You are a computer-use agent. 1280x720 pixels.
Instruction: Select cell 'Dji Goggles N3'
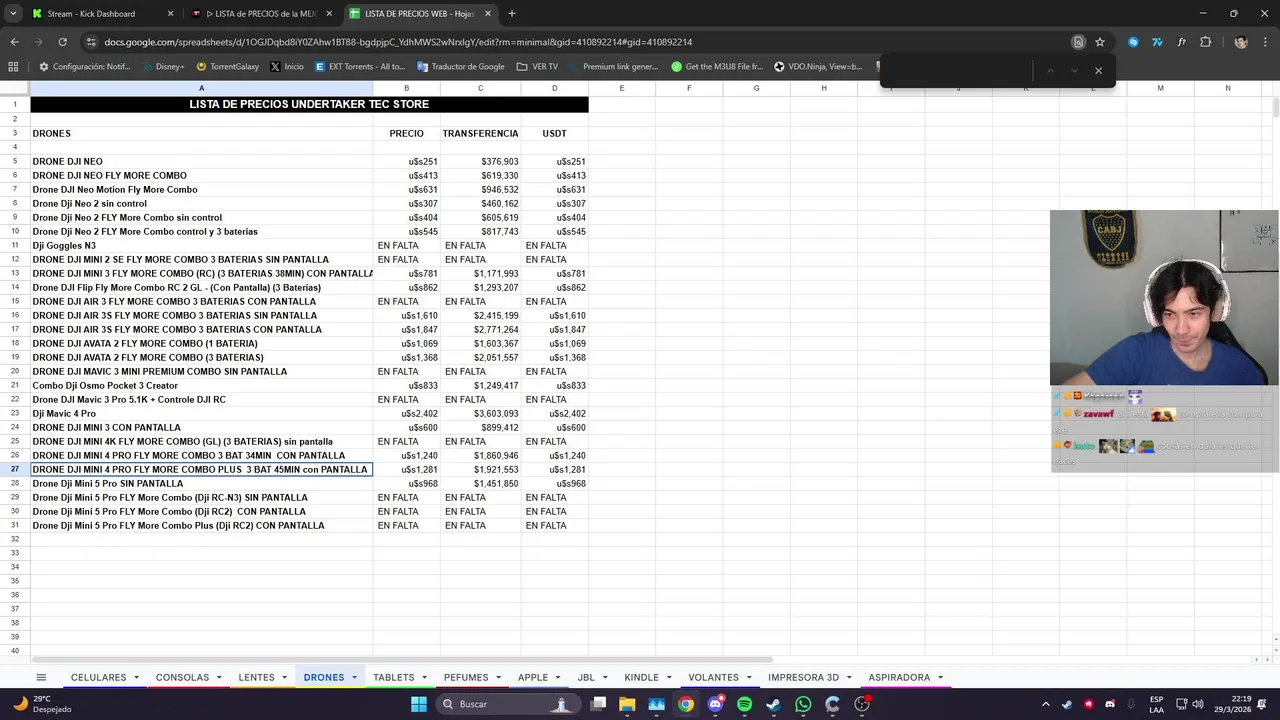201,245
